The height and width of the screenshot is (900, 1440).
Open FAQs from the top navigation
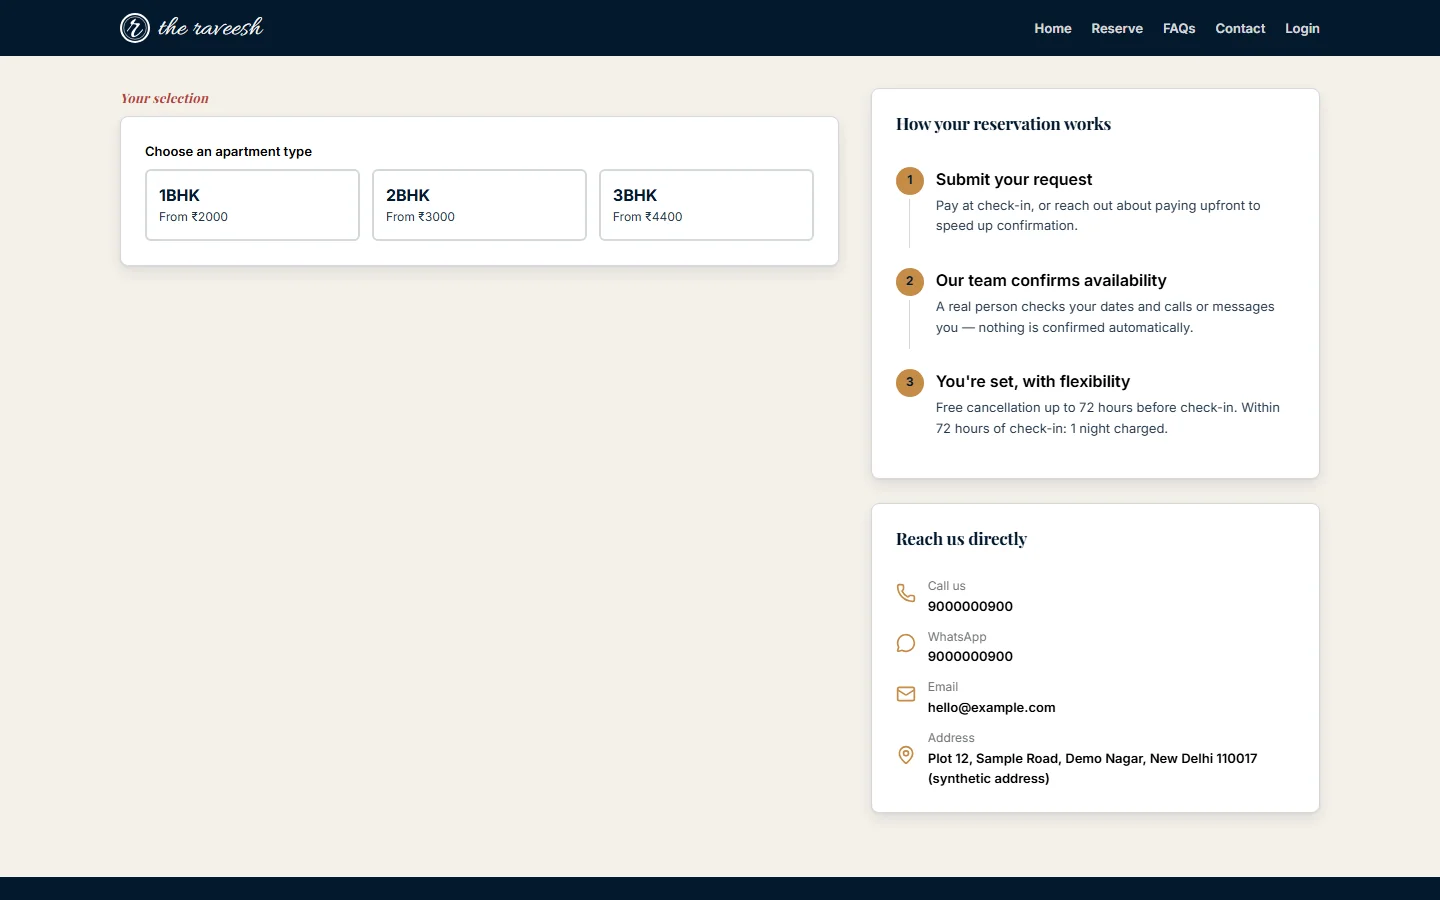(1179, 28)
